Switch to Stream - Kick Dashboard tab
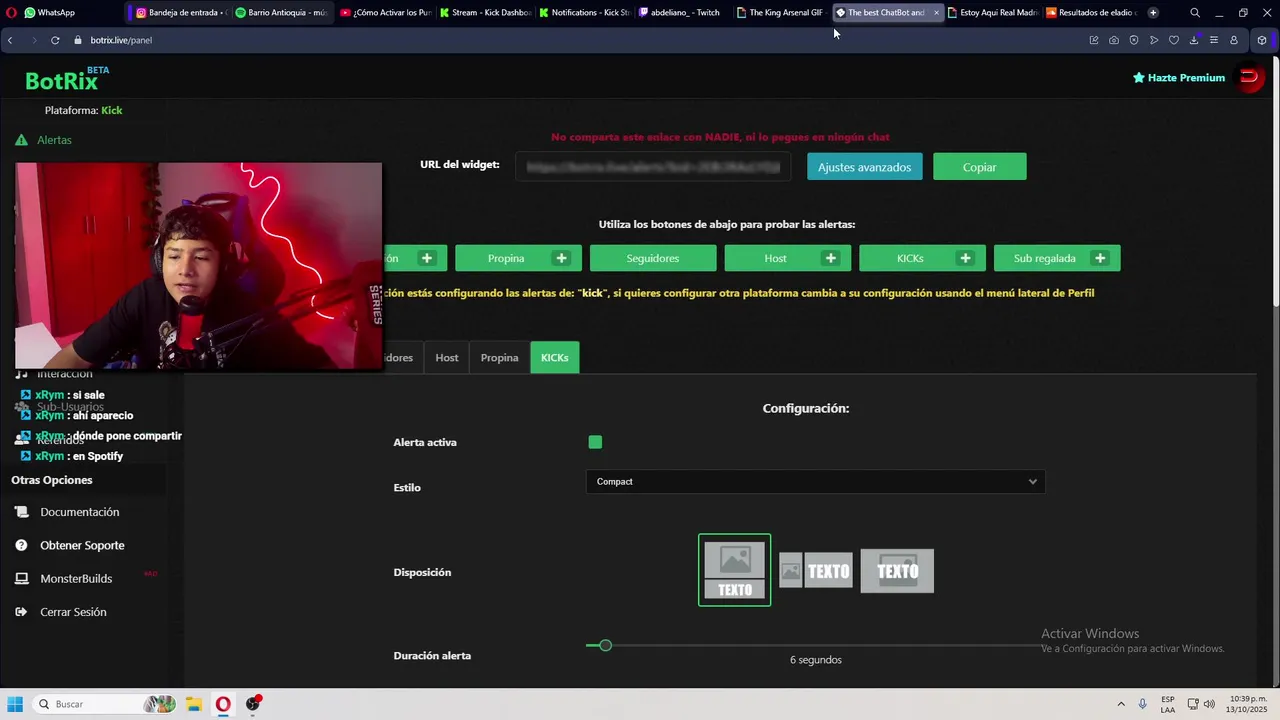 tap(485, 13)
